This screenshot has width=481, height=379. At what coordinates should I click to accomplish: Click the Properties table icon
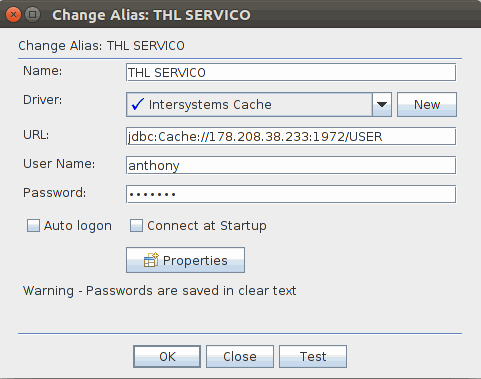tap(151, 260)
